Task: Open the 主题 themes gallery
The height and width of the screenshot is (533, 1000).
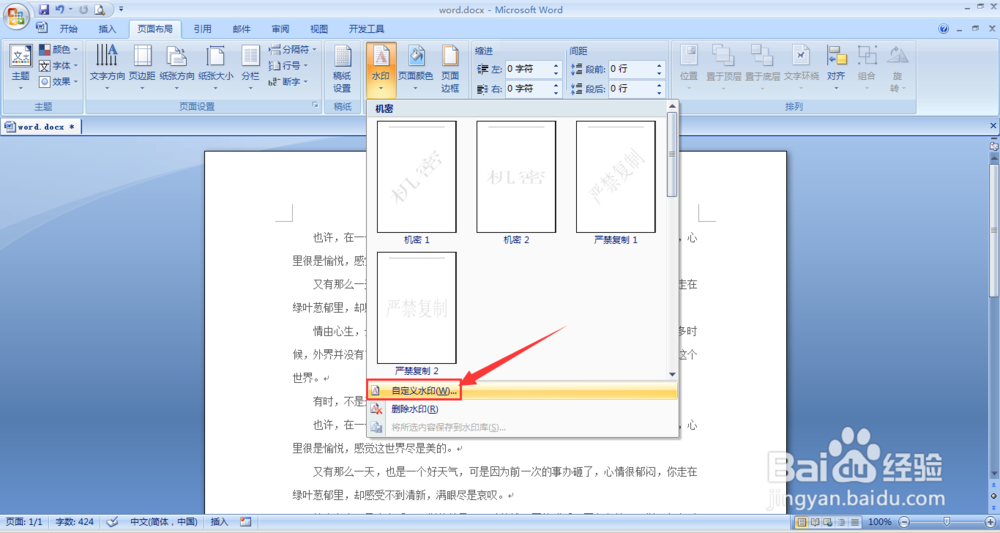Action: click(20, 68)
